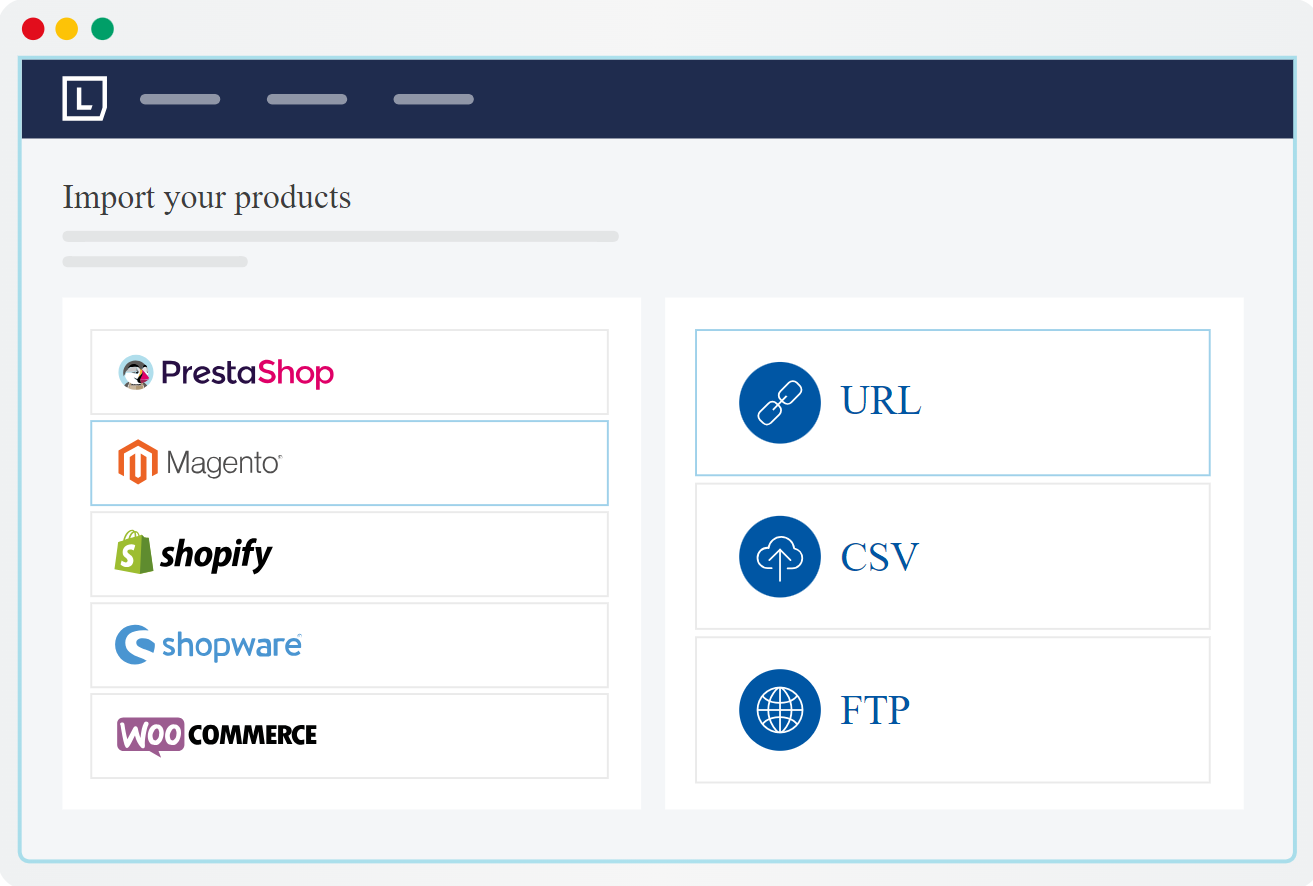Choose the Magento import card
The width and height of the screenshot is (1313, 886).
pyautogui.click(x=349, y=463)
